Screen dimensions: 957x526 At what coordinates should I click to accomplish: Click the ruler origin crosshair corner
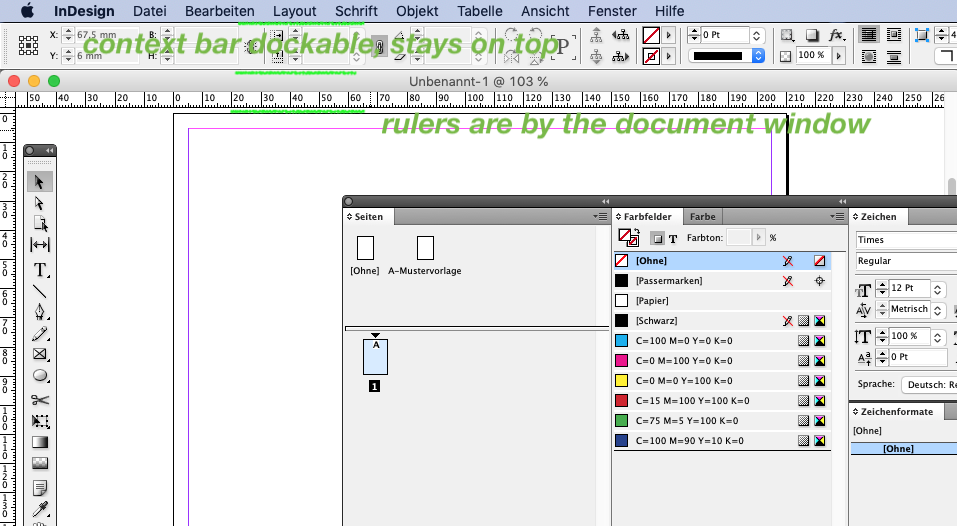tap(7, 98)
